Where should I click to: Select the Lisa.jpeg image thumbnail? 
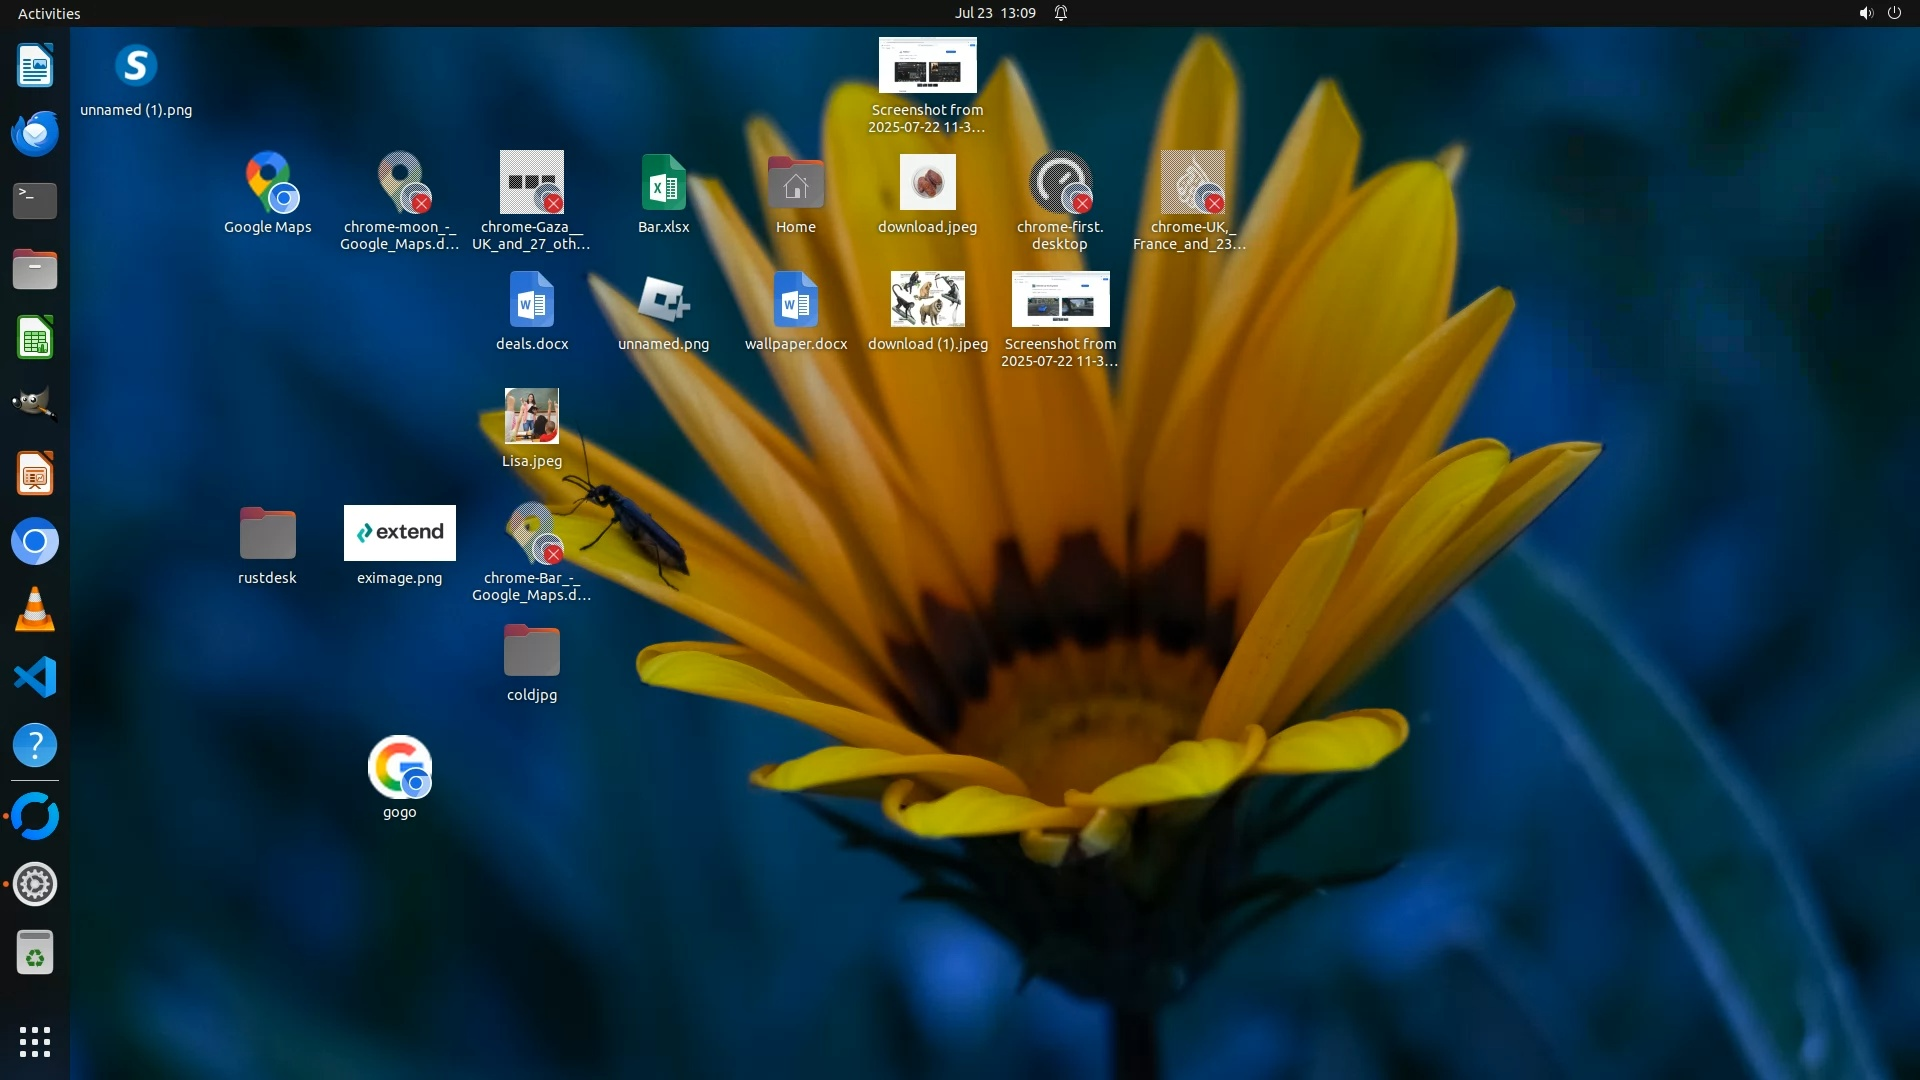point(531,416)
